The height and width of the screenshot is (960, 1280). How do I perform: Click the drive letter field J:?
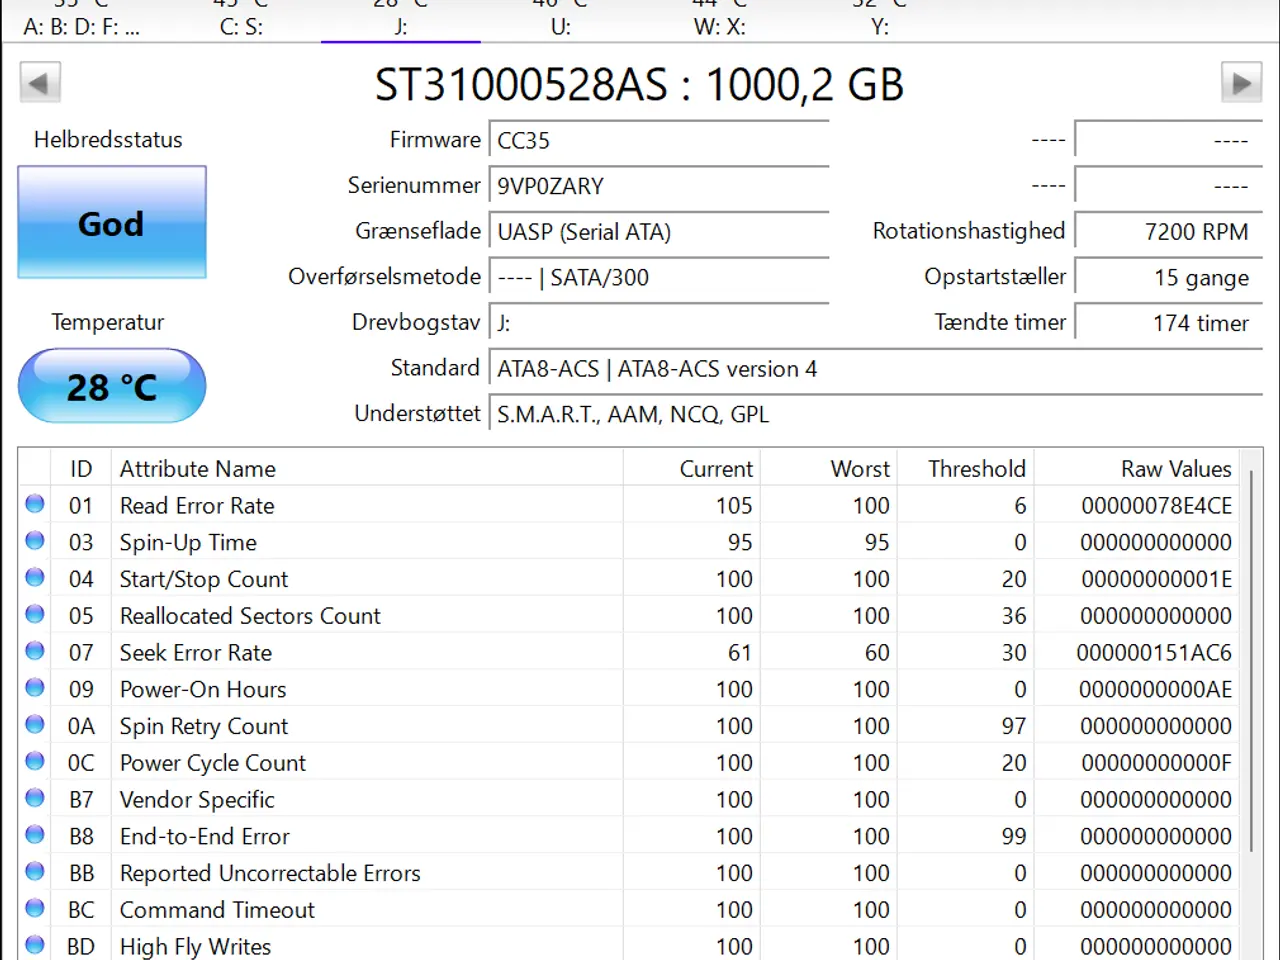[x=659, y=323]
